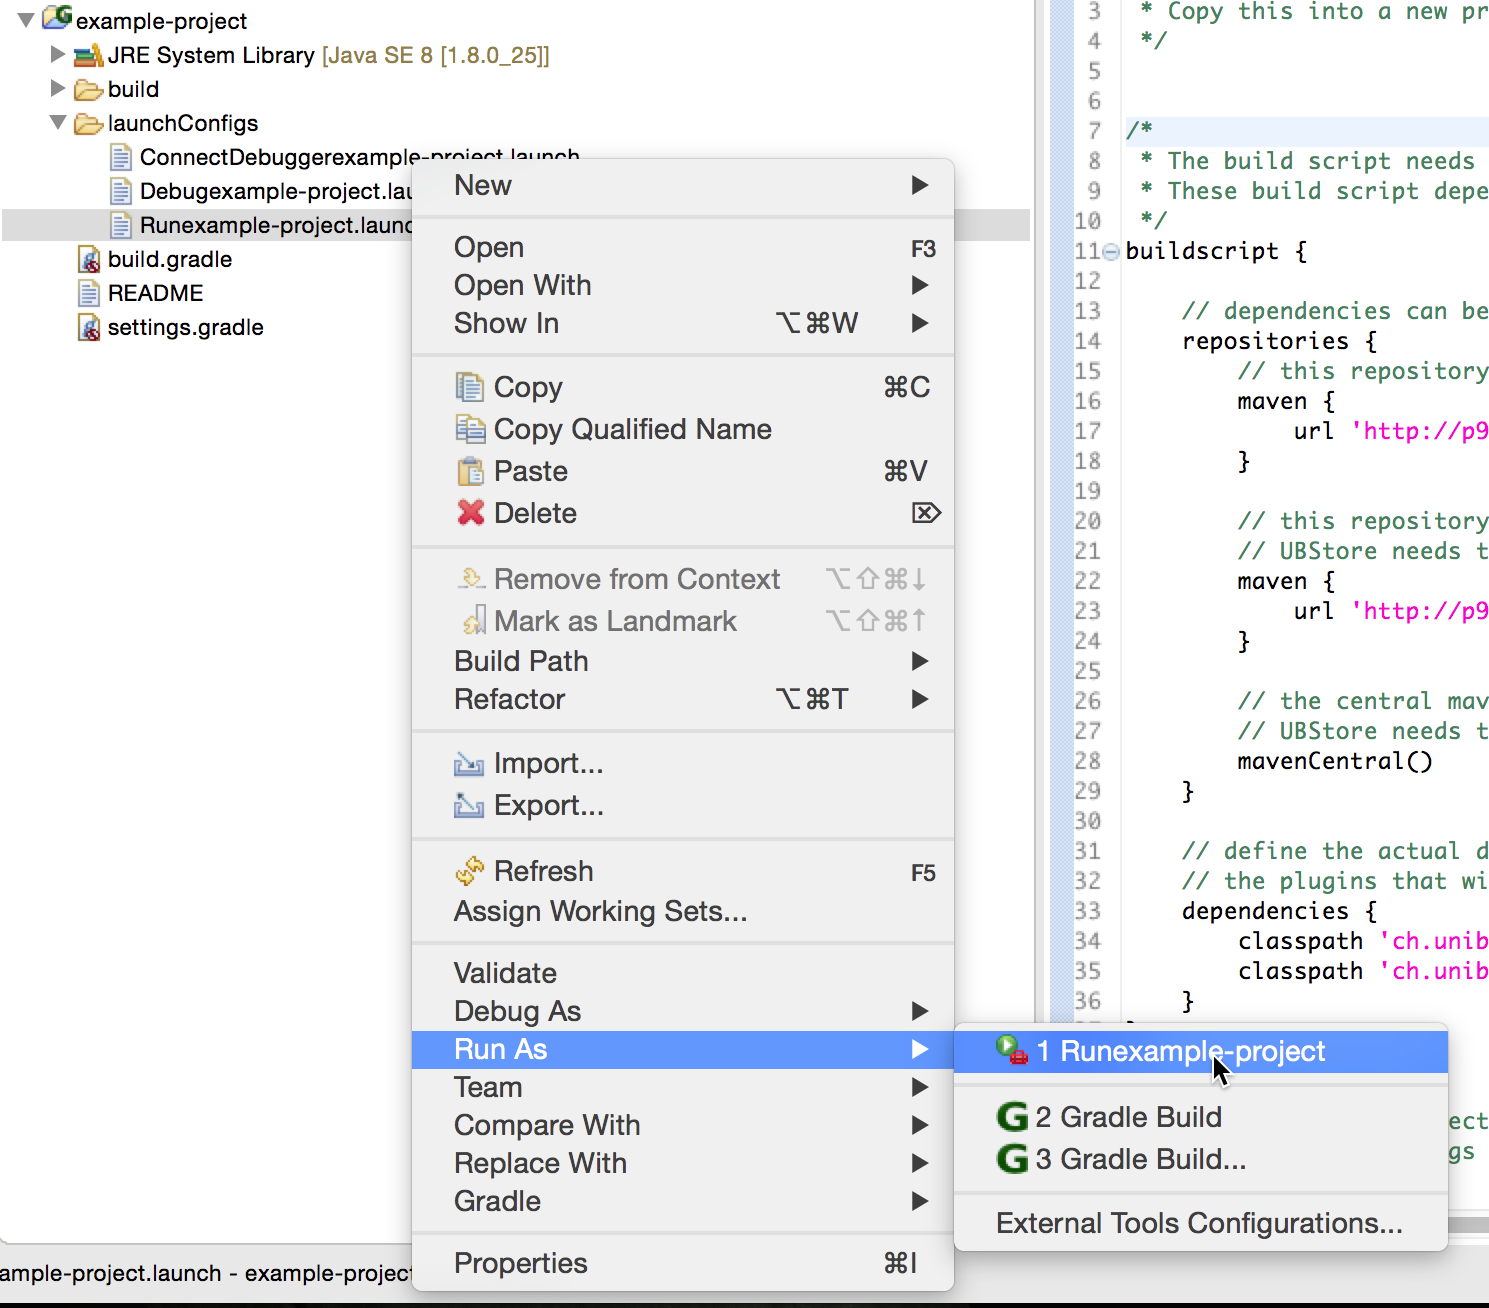The image size is (1489, 1308).
Task: Click the Runexample-project.launch file icon
Action: tap(121, 225)
